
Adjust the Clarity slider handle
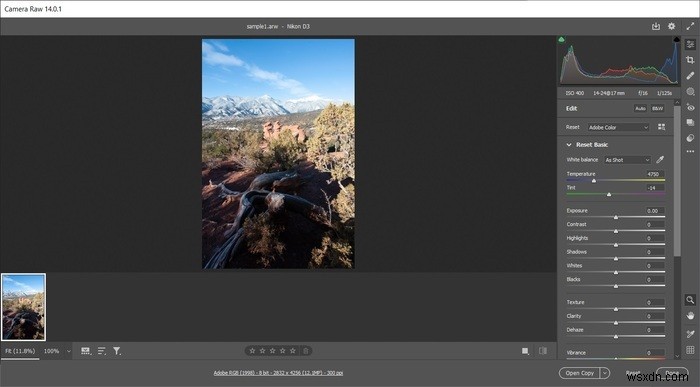pyautogui.click(x=616, y=323)
